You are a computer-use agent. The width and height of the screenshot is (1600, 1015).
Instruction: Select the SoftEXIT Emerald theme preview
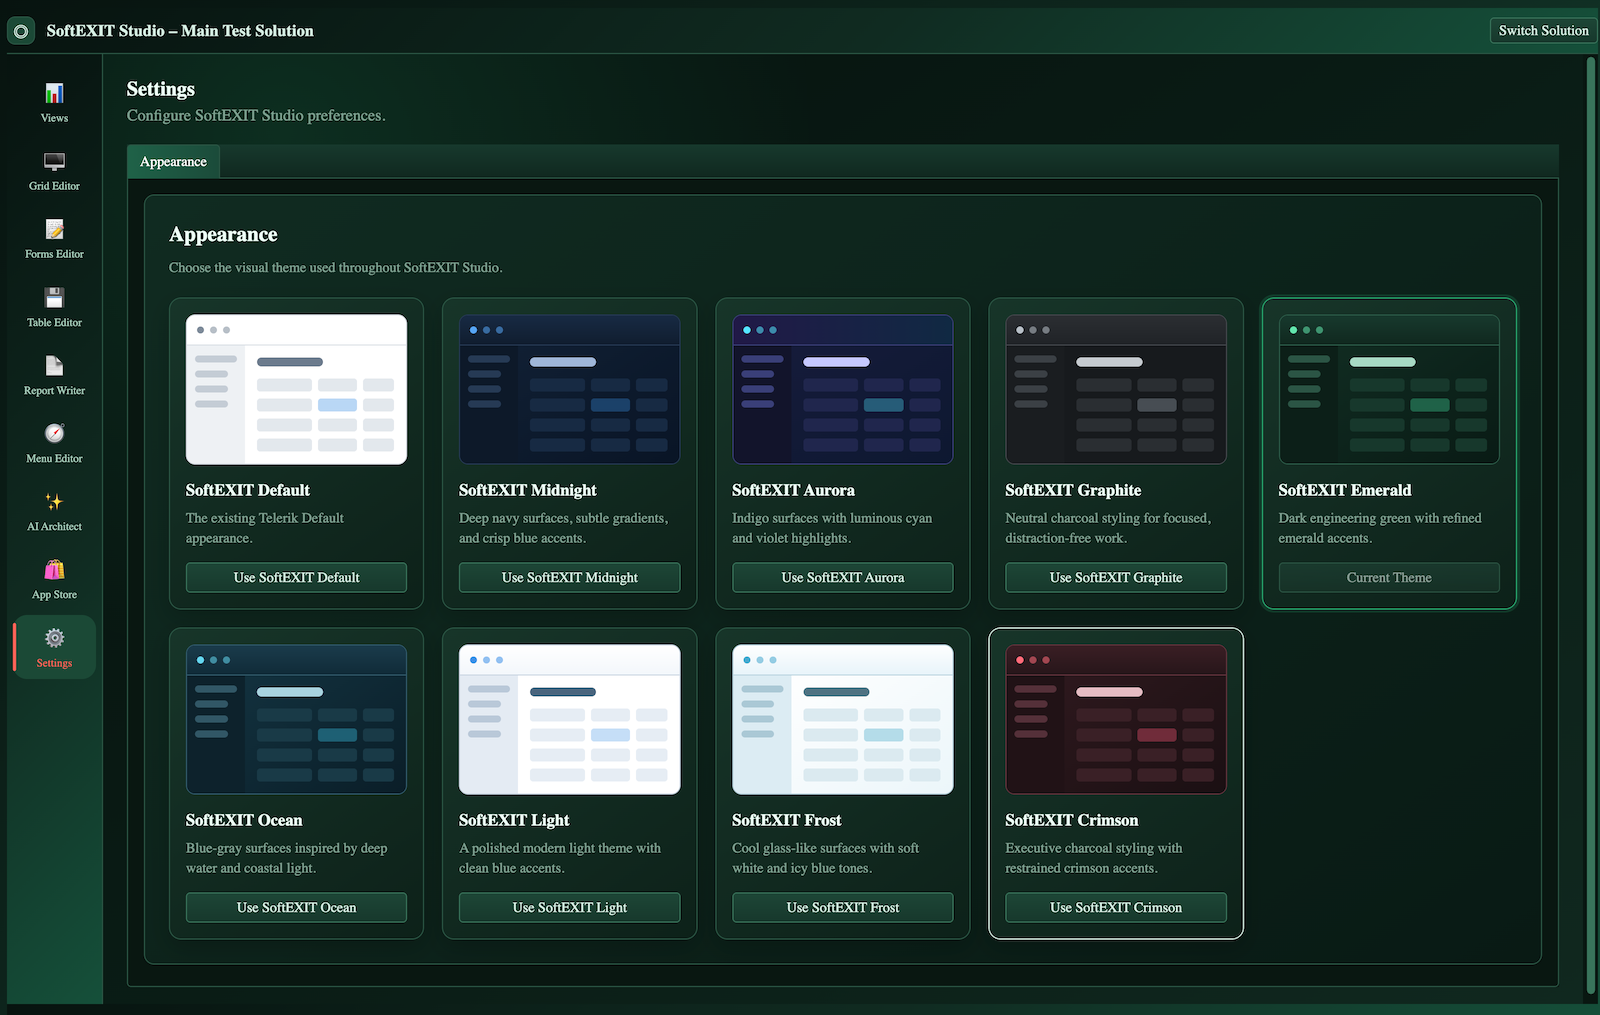(1389, 390)
